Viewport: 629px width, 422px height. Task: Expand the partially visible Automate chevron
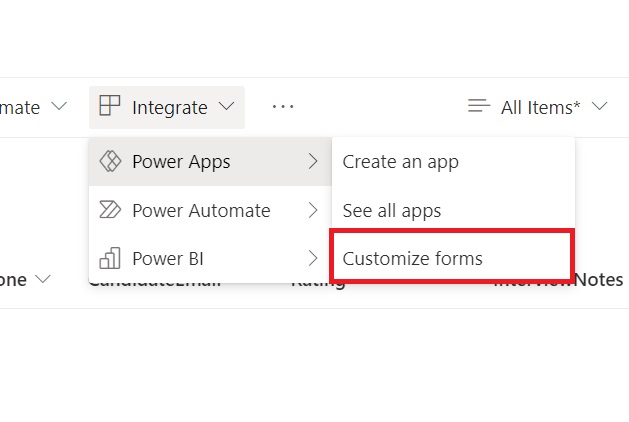click(x=59, y=106)
